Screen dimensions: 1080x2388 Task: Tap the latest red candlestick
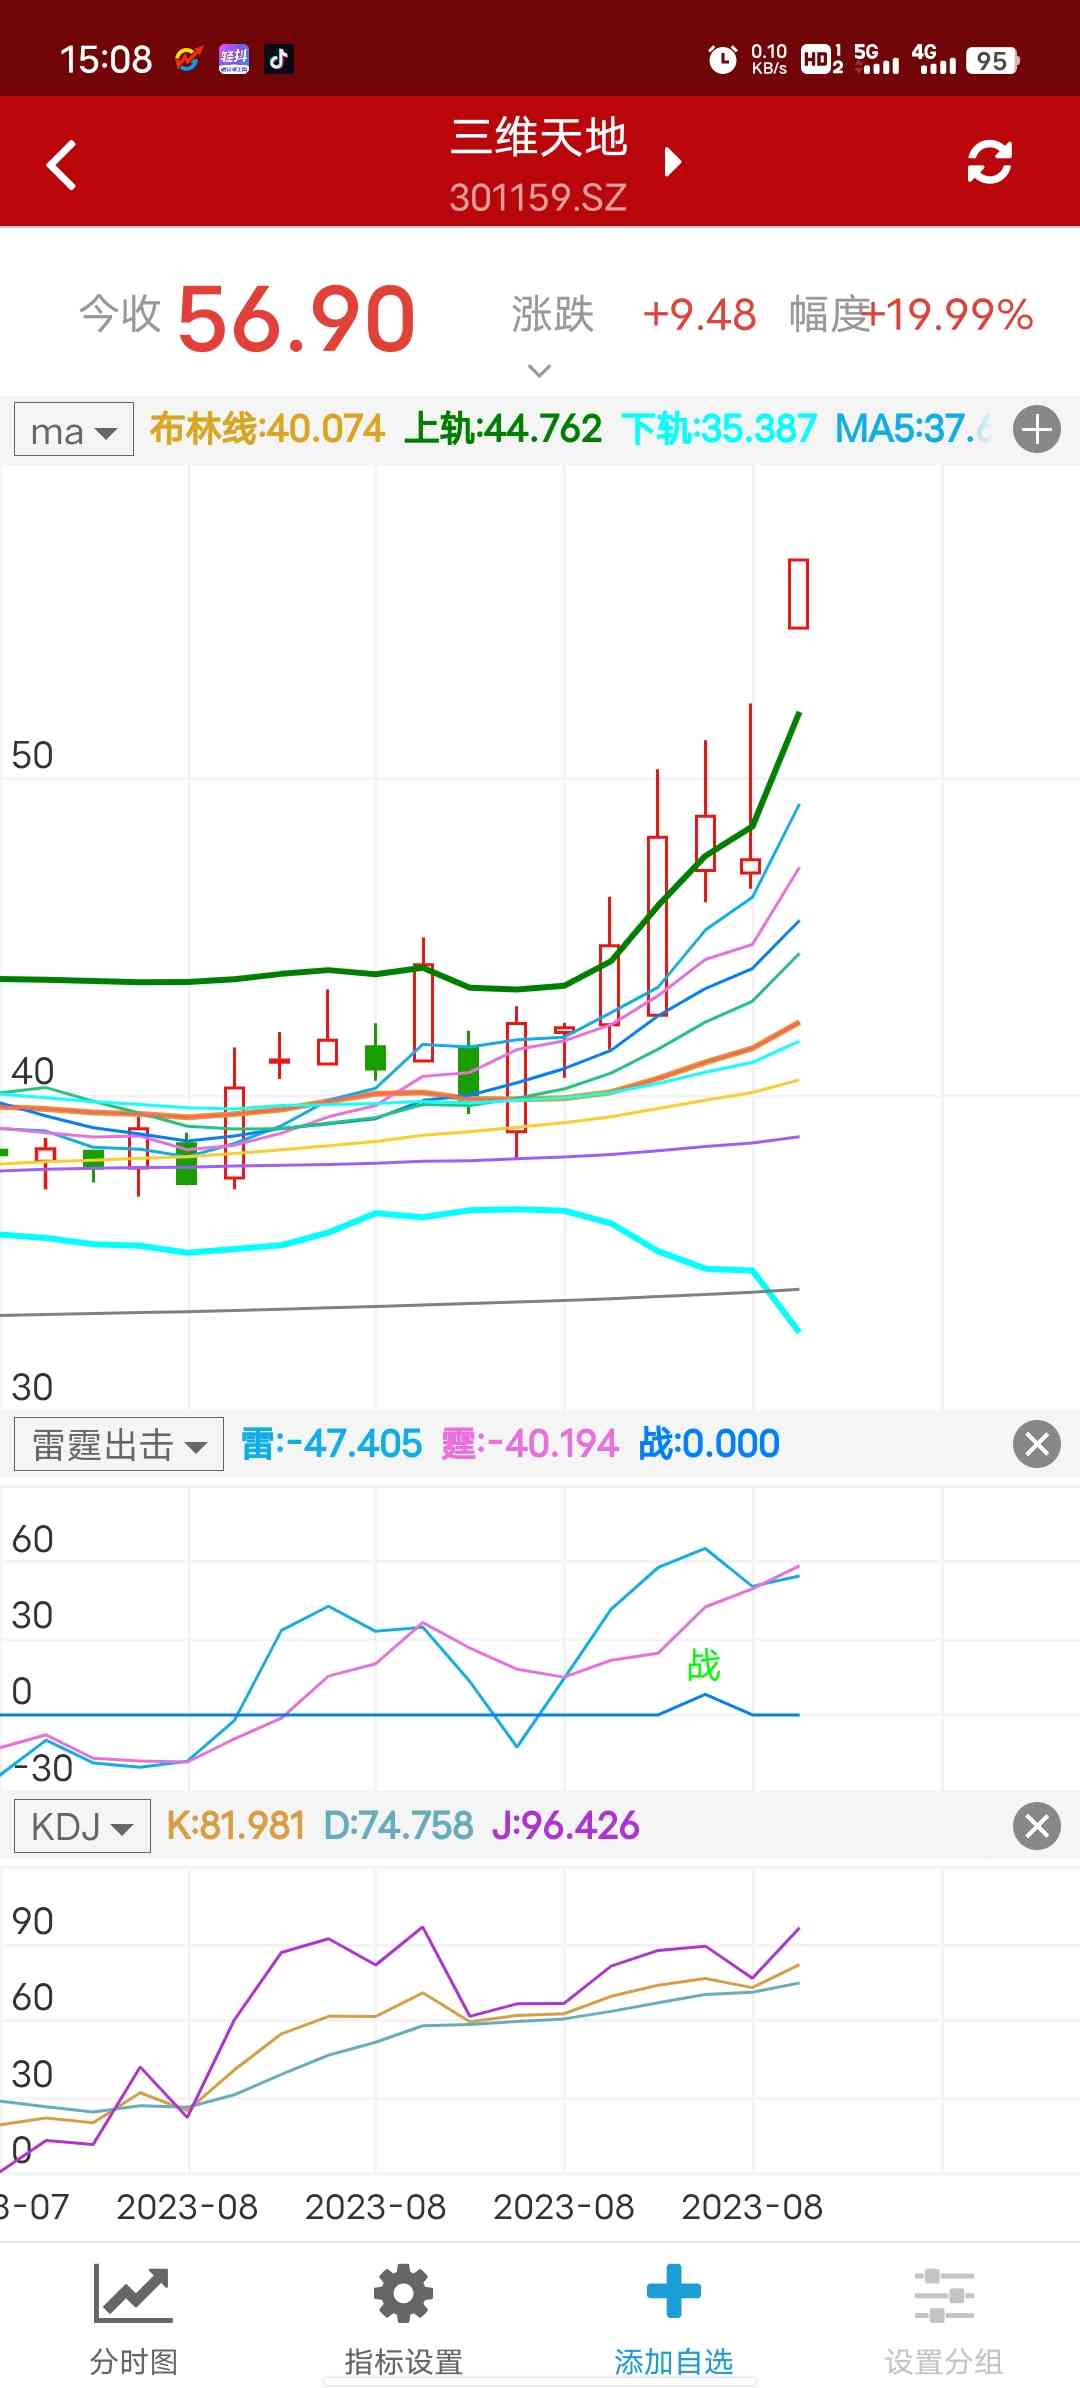coord(798,594)
